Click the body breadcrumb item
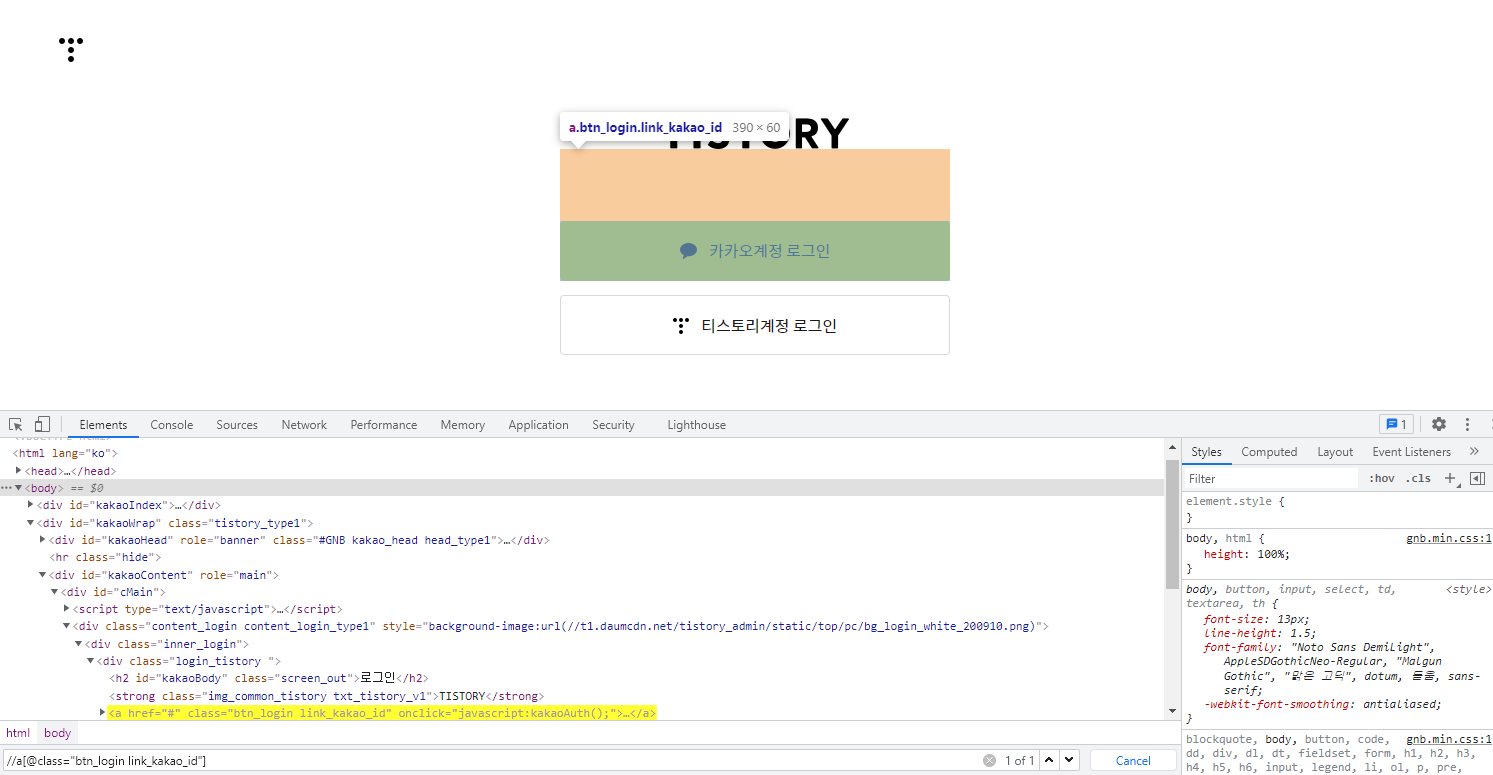The height and width of the screenshot is (775, 1493). point(58,733)
